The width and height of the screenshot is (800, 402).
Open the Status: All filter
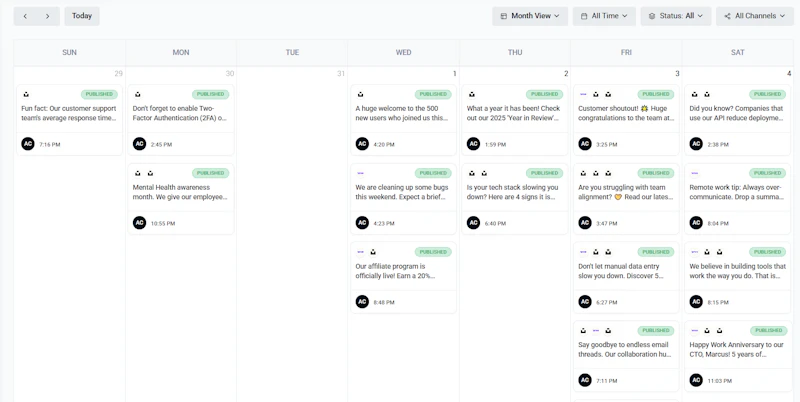[x=676, y=16]
